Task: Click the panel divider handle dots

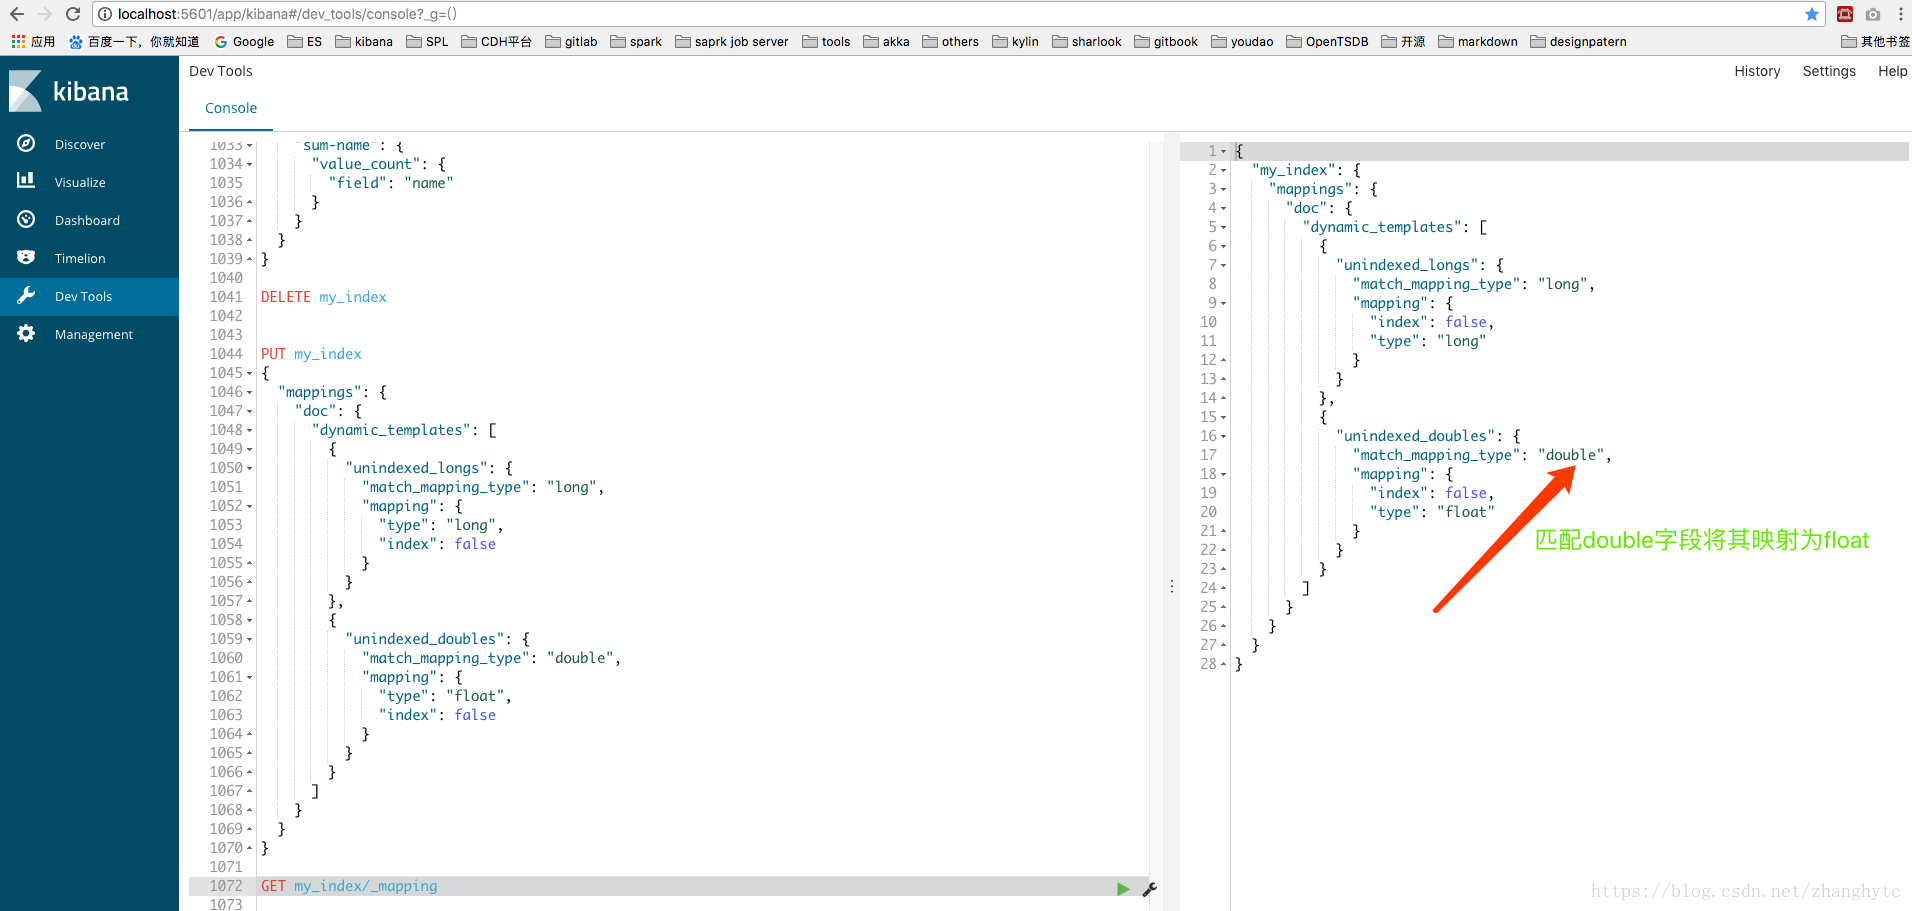Action: [1172, 586]
